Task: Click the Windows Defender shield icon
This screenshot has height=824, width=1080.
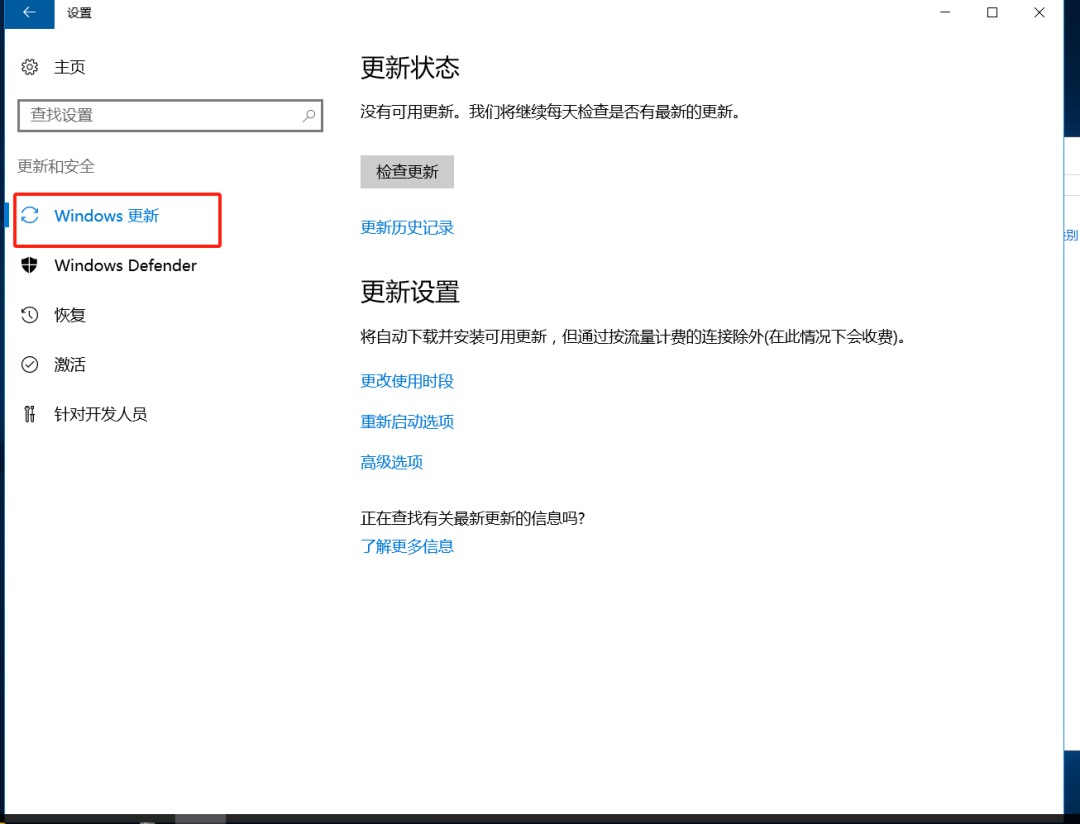Action: [x=30, y=265]
